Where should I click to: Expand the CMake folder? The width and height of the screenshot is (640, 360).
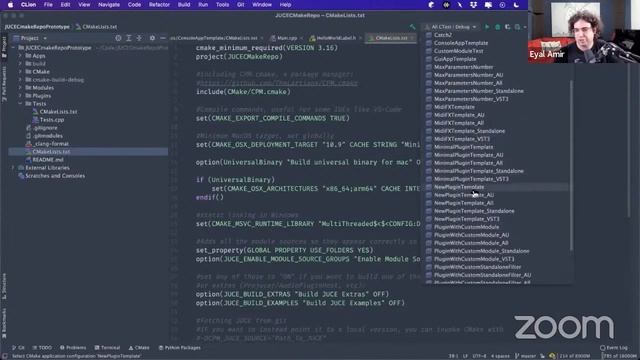(x=20, y=72)
